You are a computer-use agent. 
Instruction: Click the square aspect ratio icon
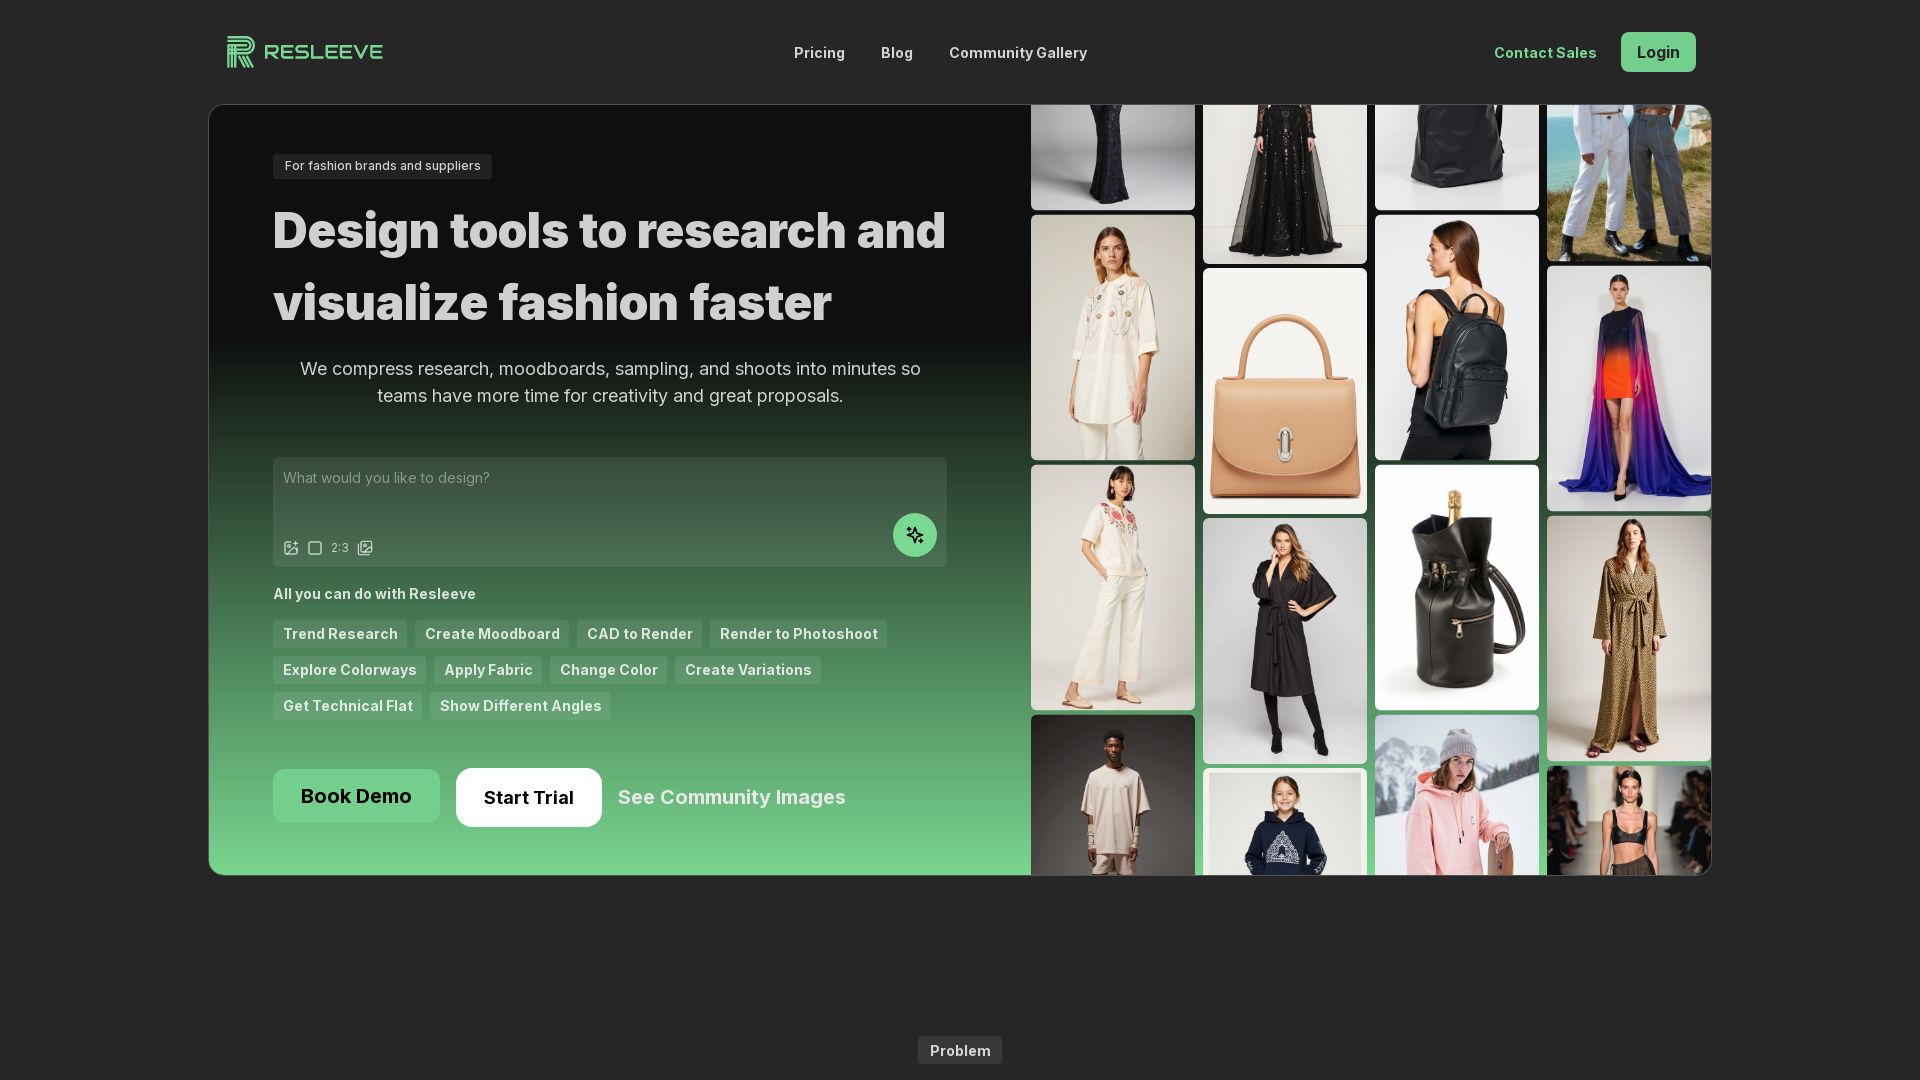[315, 548]
